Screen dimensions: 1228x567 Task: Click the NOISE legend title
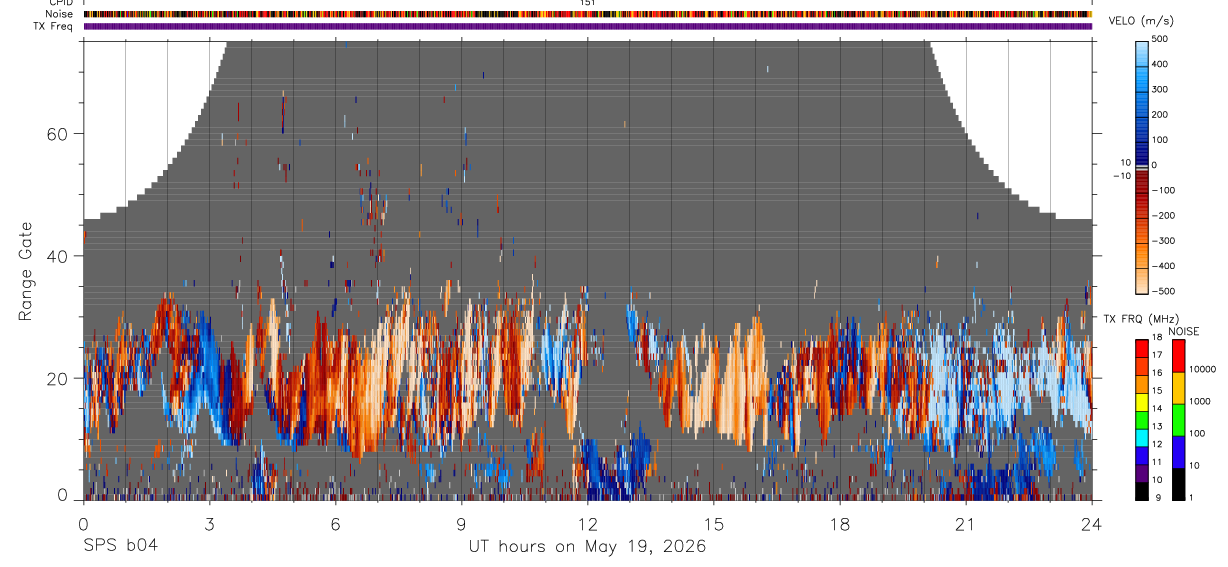click(1185, 332)
